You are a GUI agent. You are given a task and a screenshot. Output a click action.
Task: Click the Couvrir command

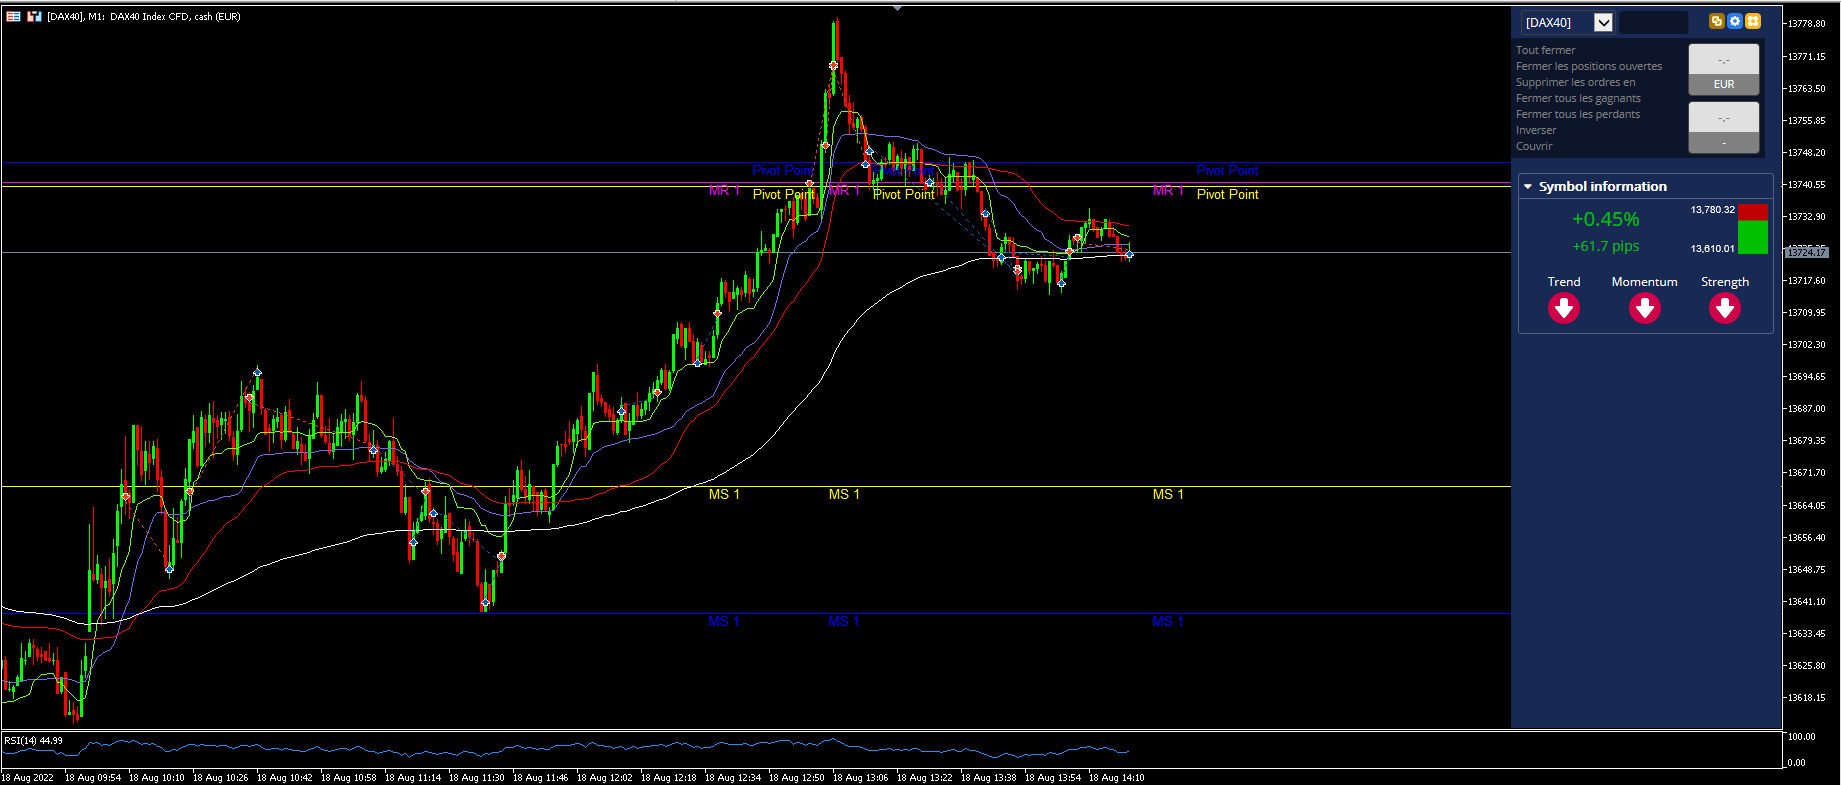(x=1534, y=146)
